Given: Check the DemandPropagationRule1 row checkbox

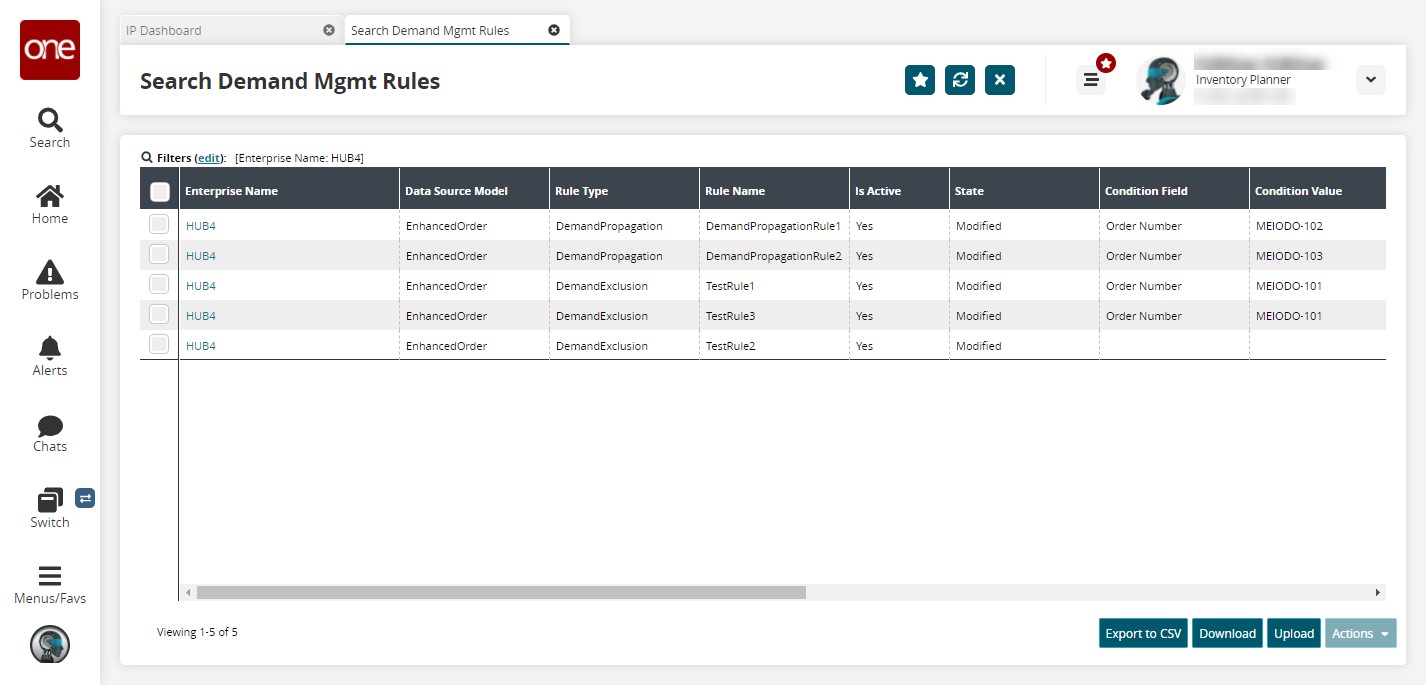Looking at the screenshot, I should 159,225.
